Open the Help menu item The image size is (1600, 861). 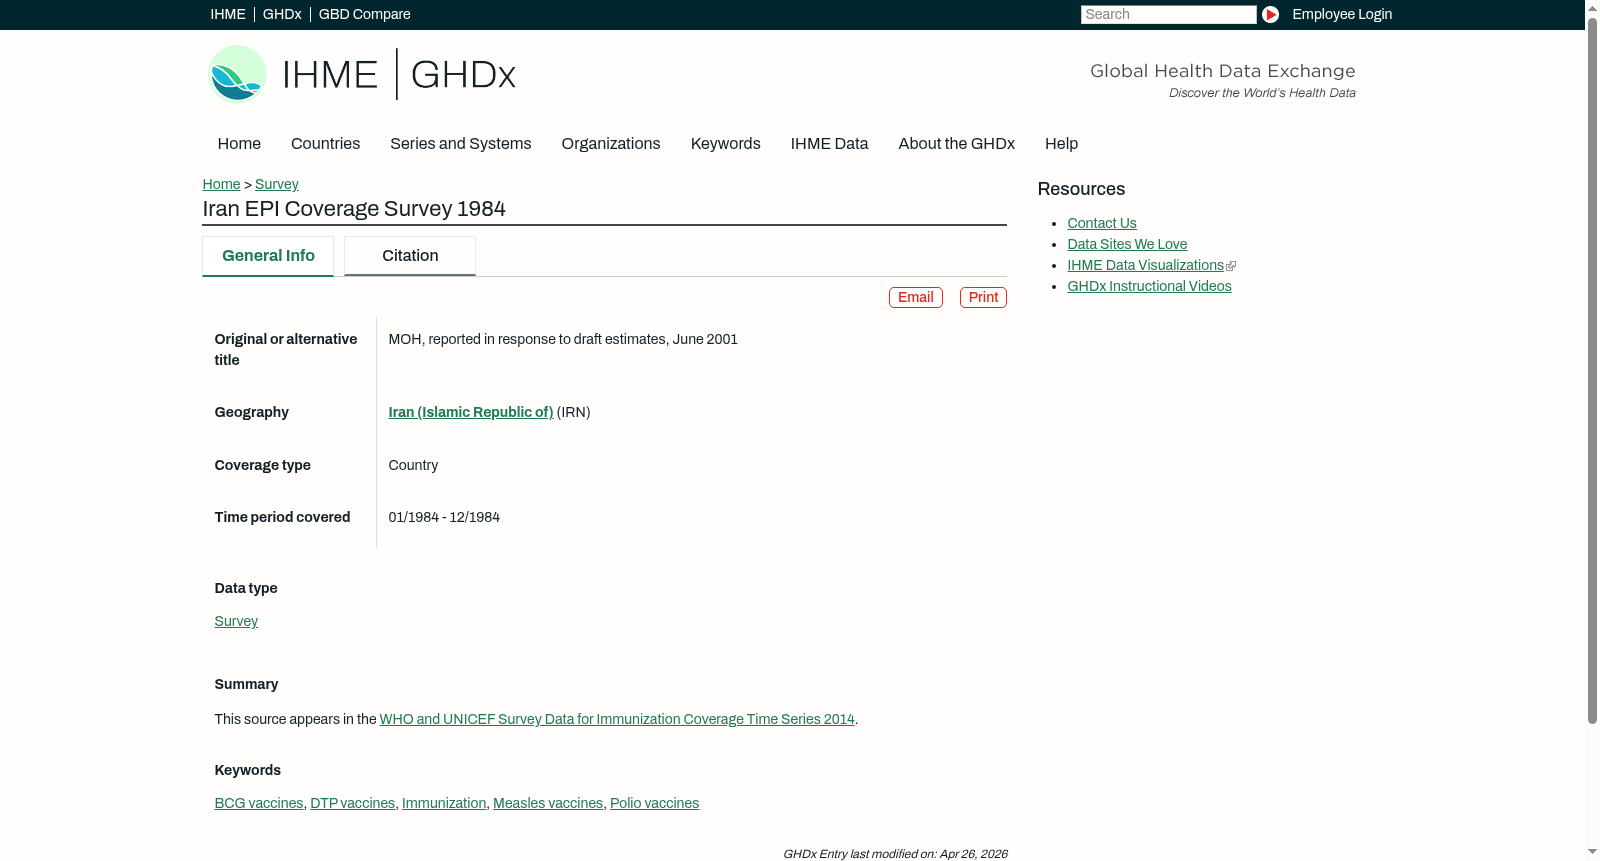coord(1061,144)
